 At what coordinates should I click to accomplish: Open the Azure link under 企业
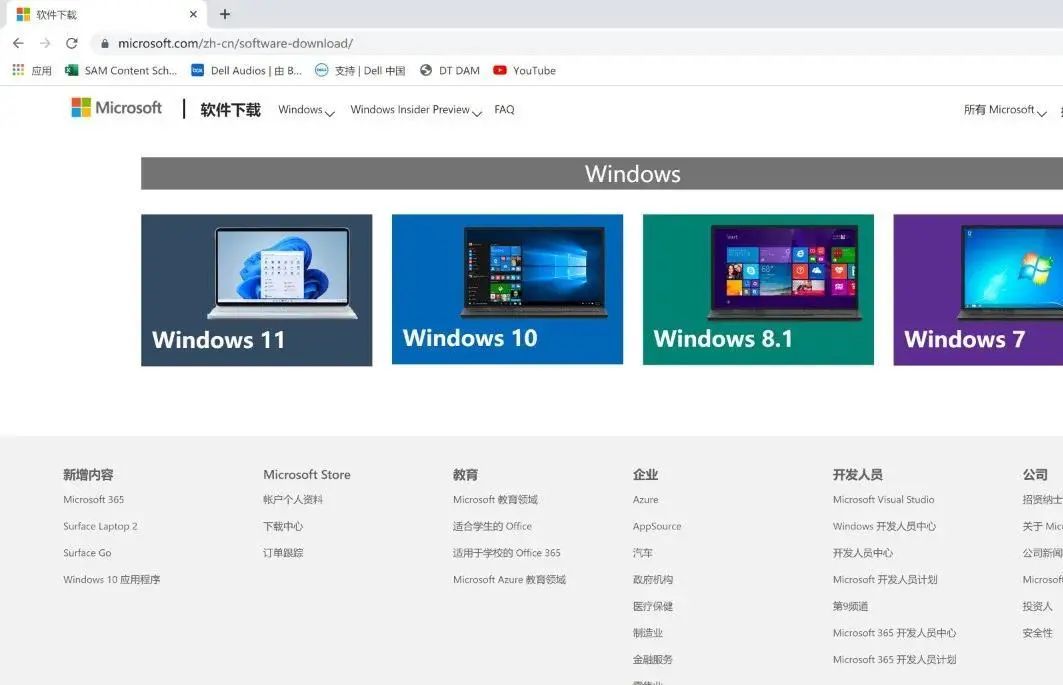point(645,499)
